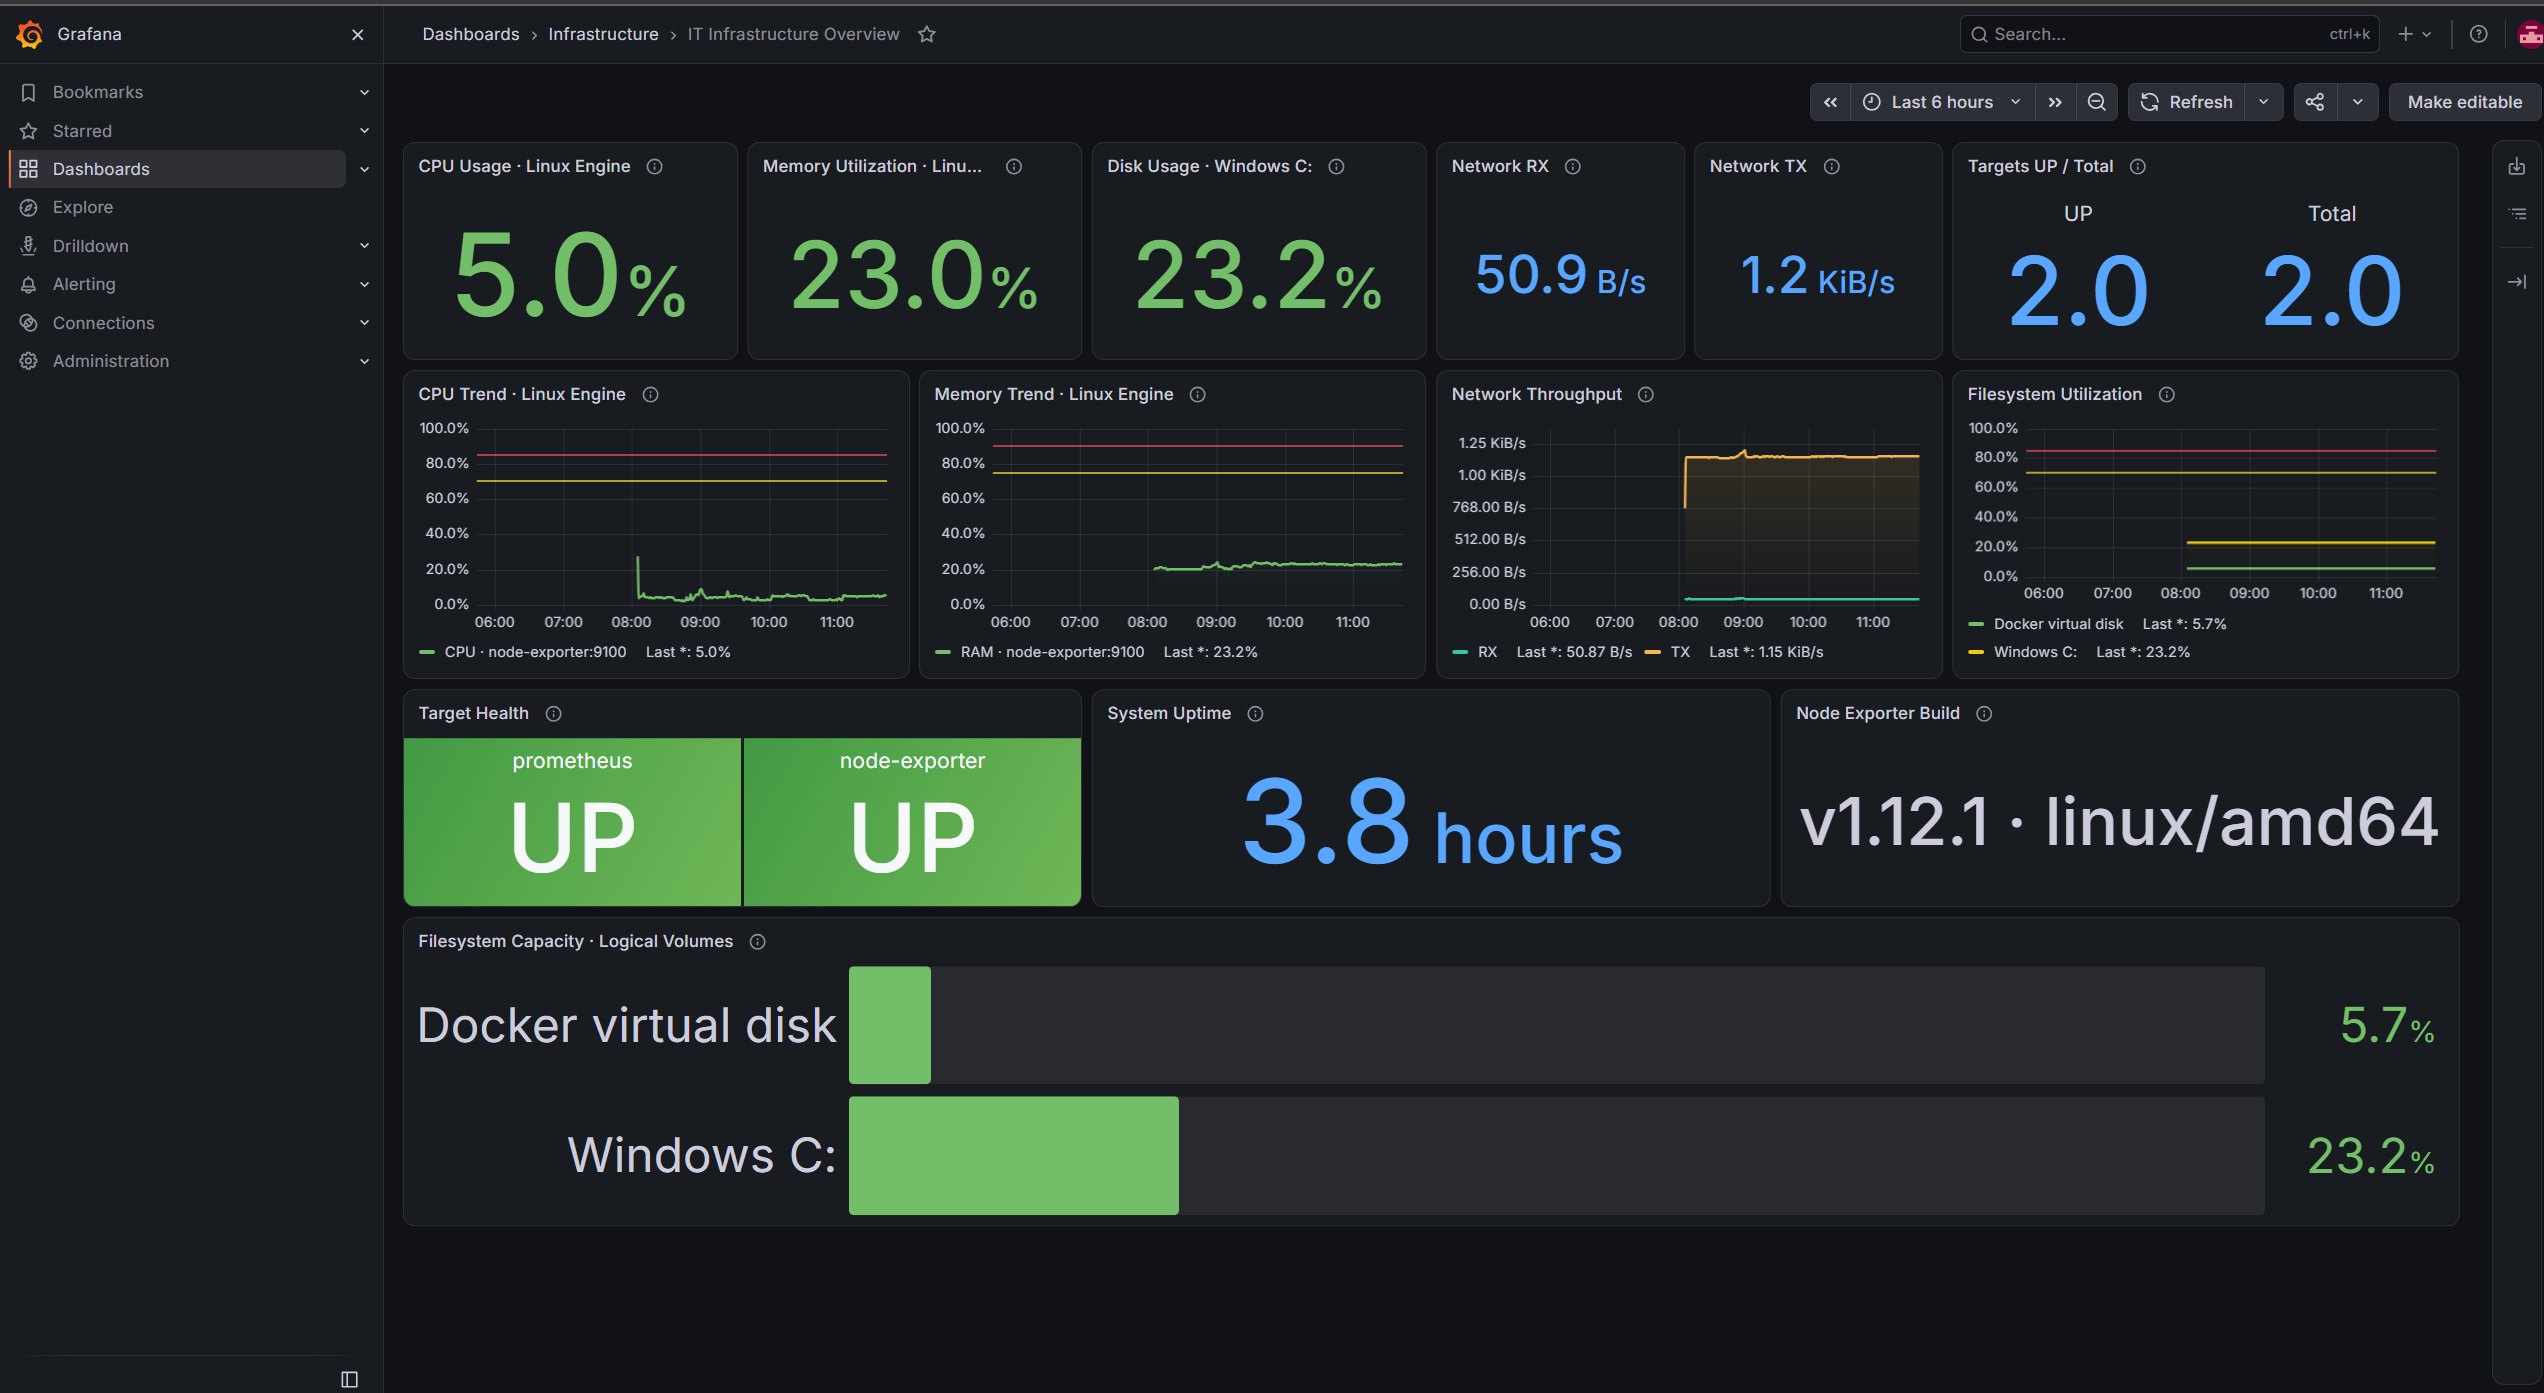Open Bookmarks in the sidebar

[98, 92]
